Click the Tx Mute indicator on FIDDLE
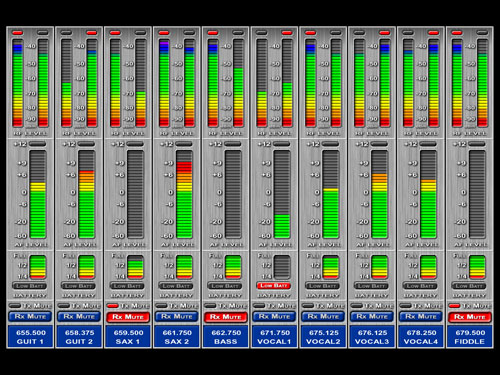This screenshot has width=500, height=375. pyautogui.click(x=454, y=305)
